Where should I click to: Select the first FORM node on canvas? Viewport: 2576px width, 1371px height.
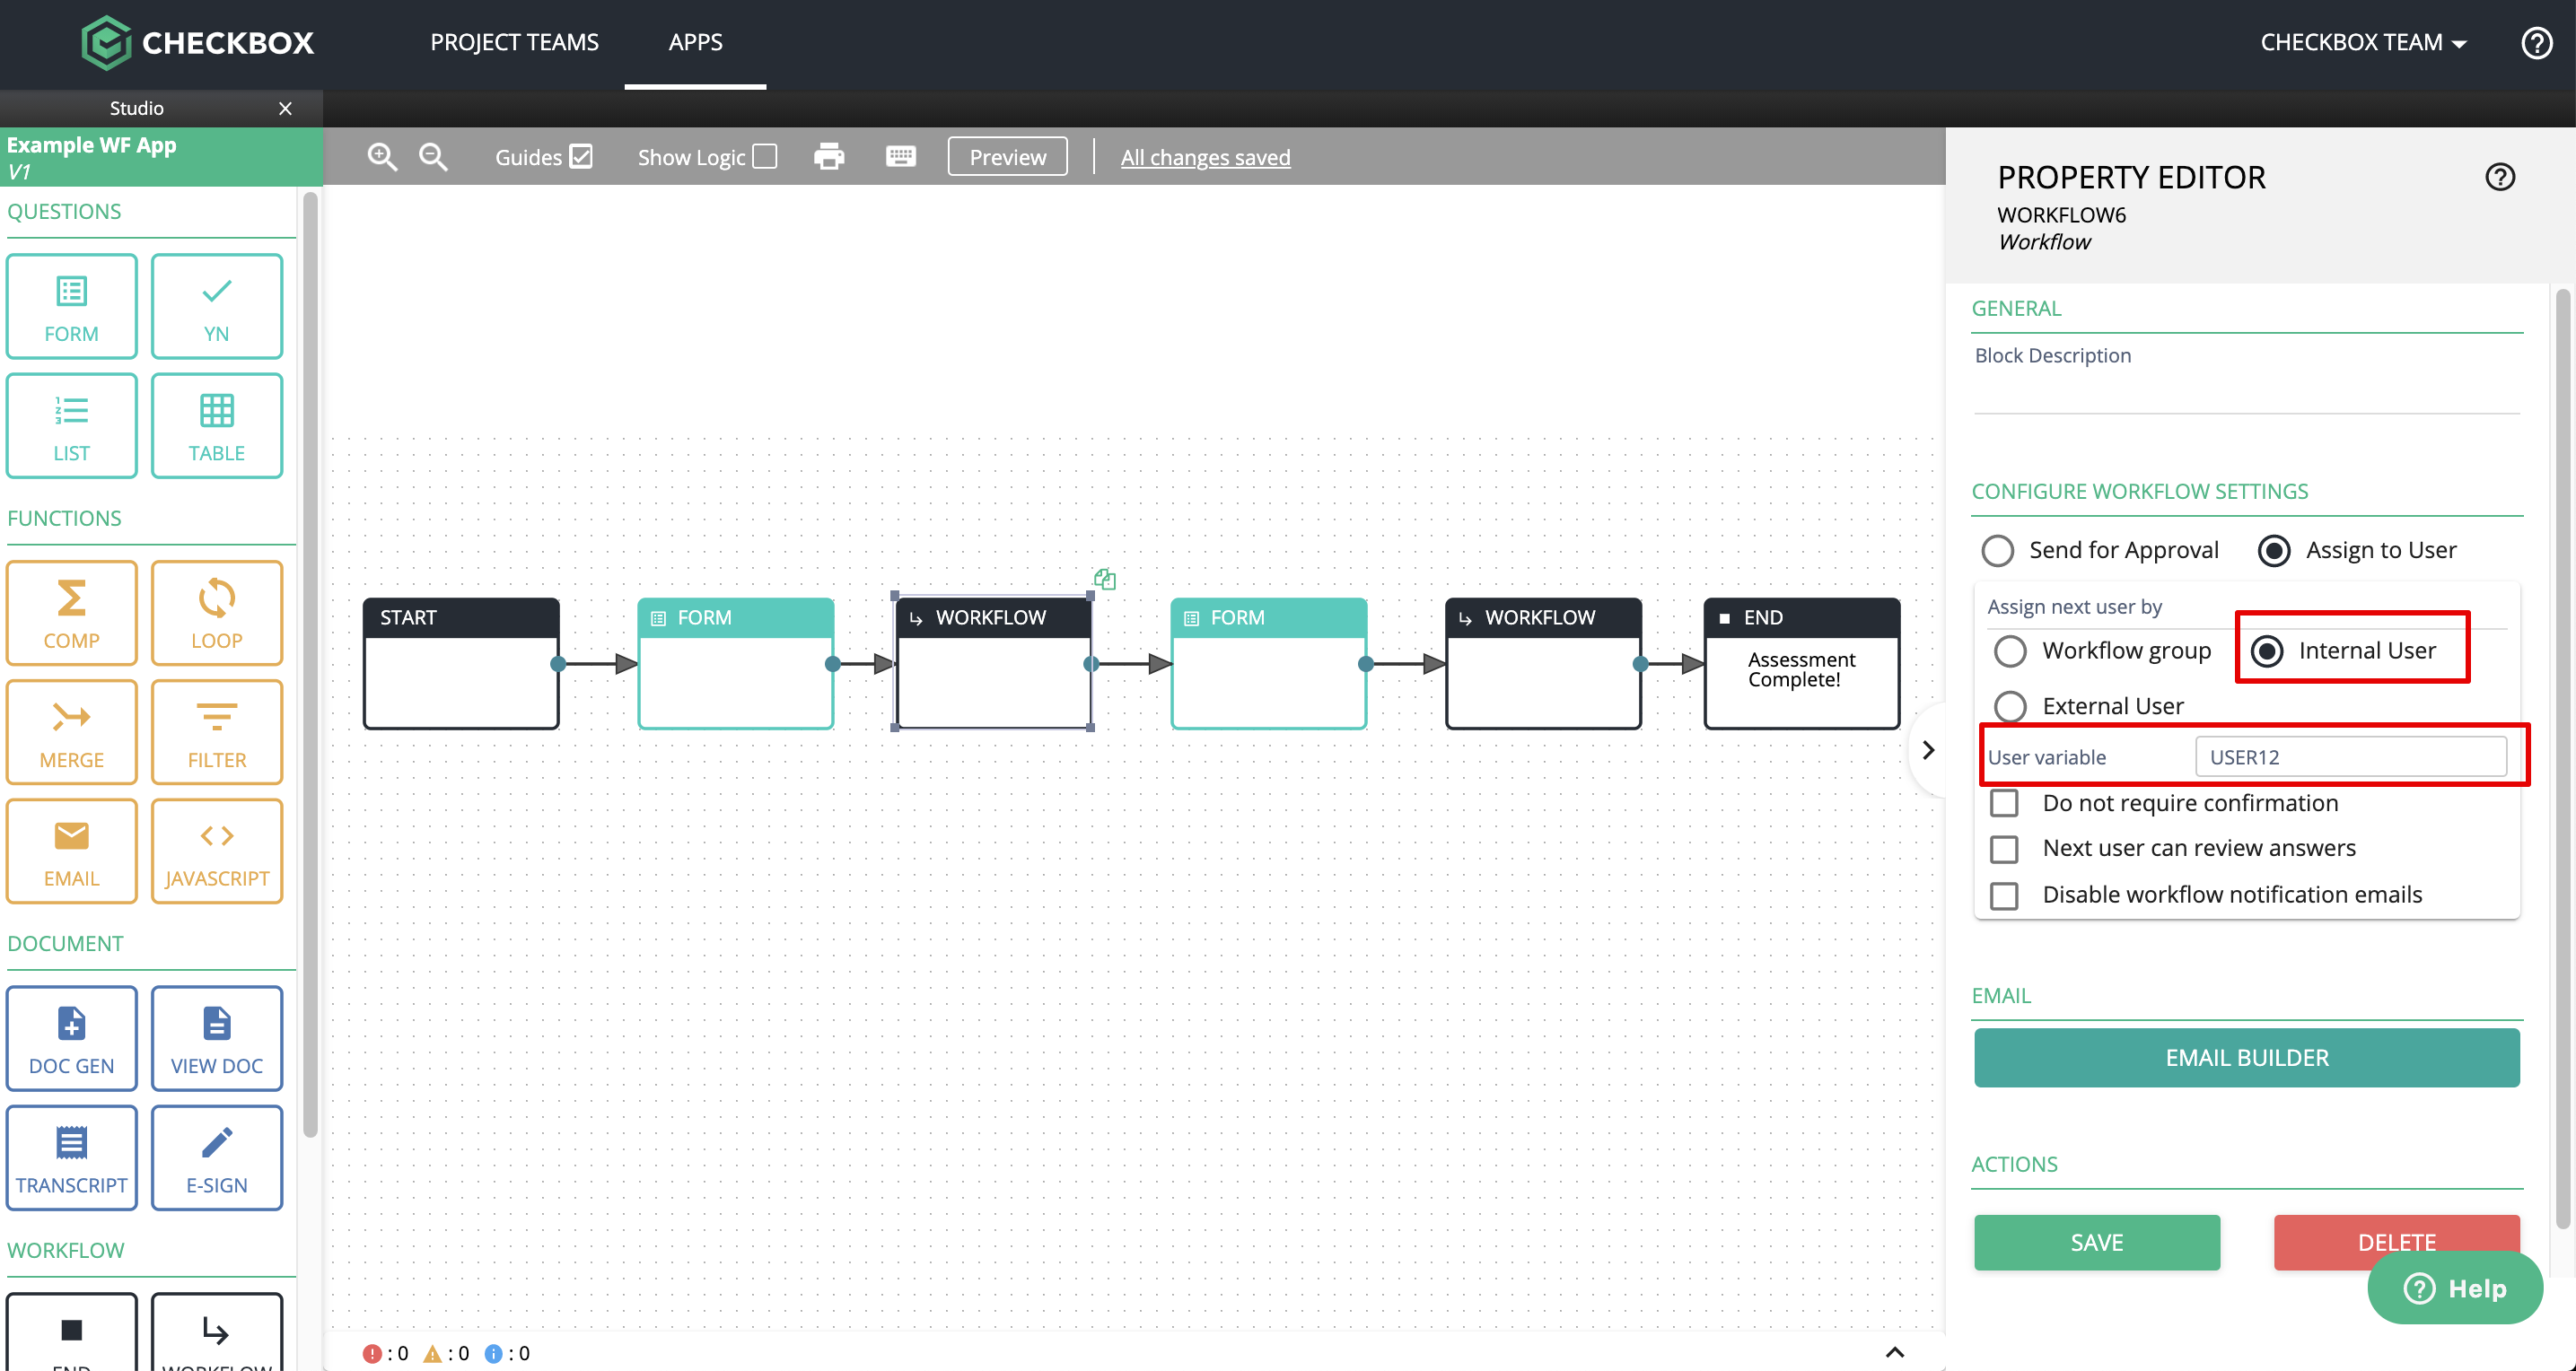coord(736,664)
